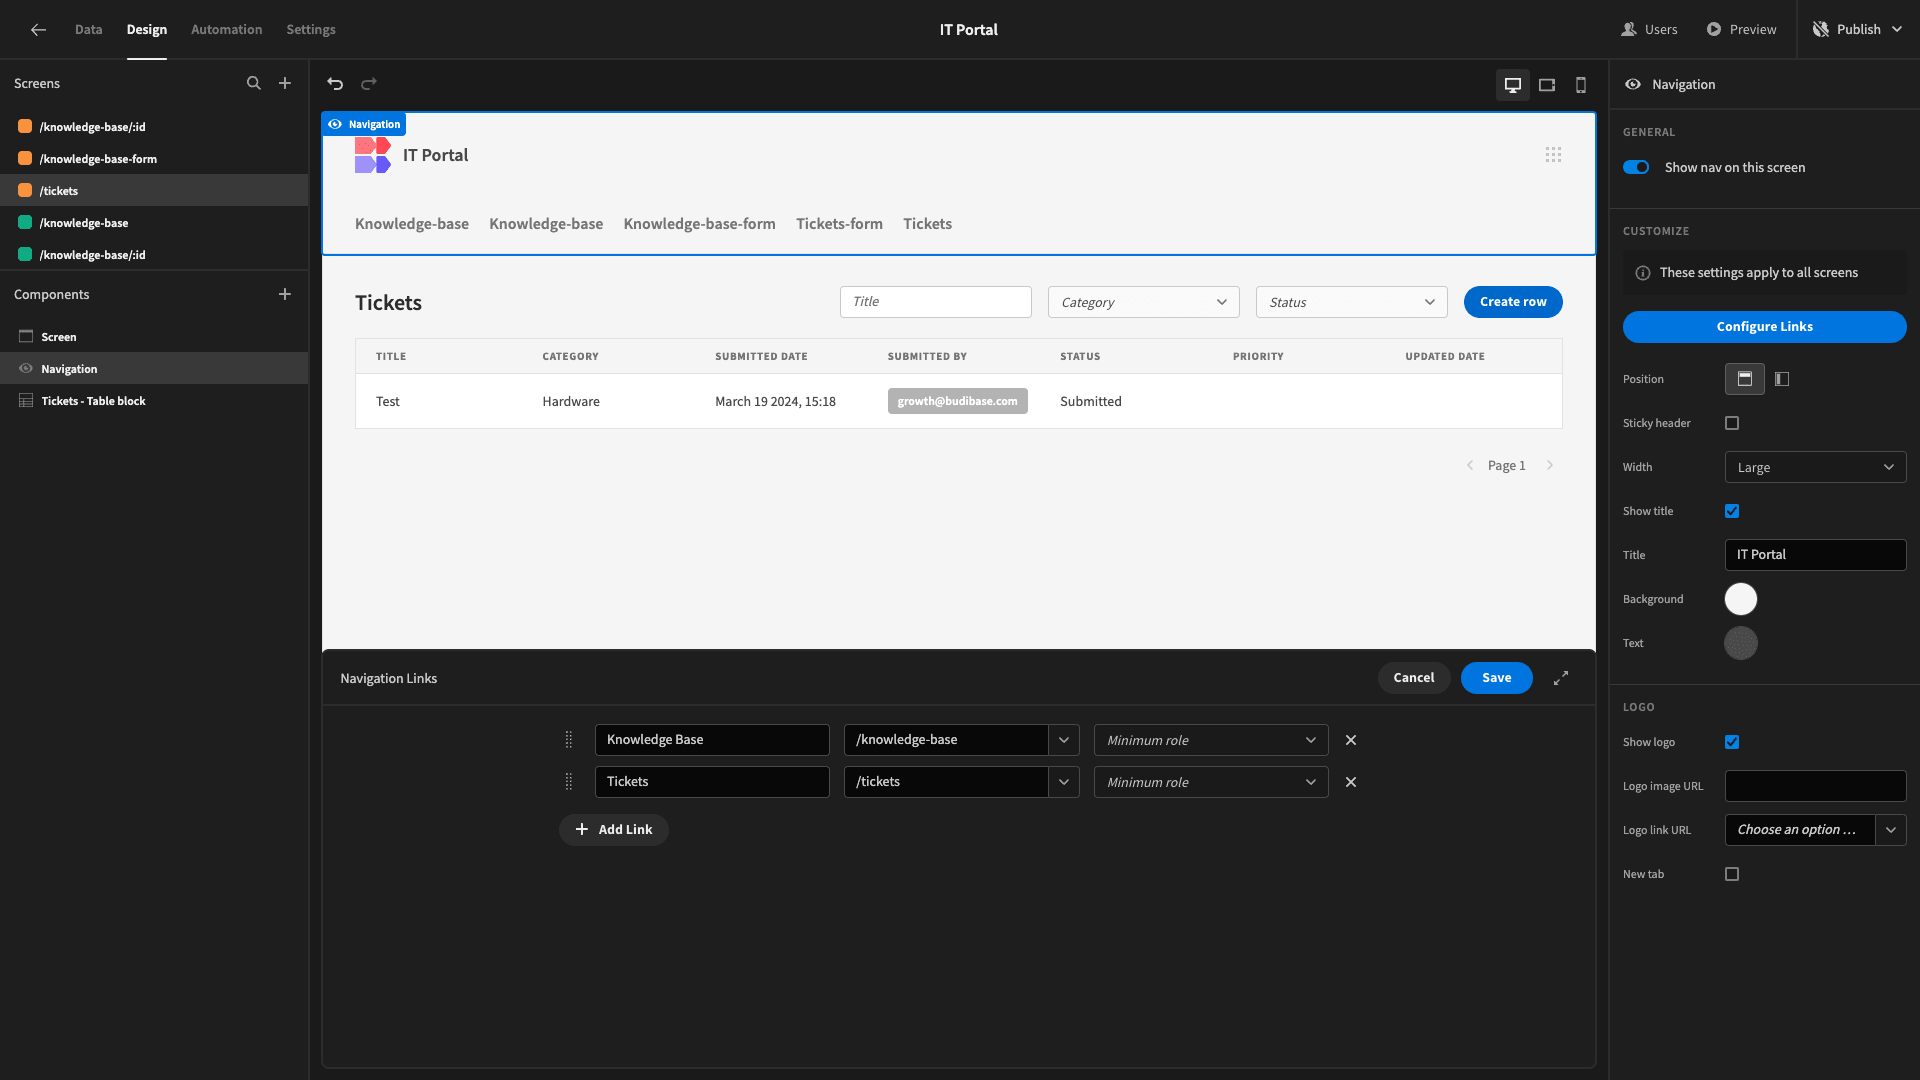Remove the Knowledge Base navigation link
The height and width of the screenshot is (1080, 1920).
click(x=1351, y=740)
